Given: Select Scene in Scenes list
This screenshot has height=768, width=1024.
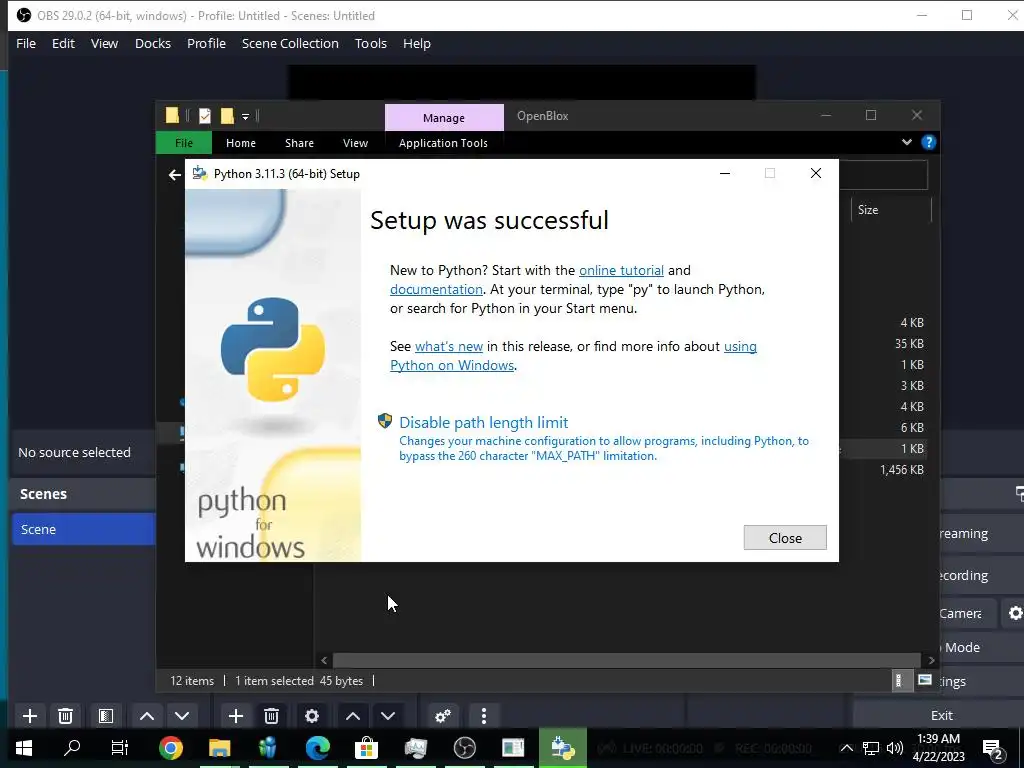Looking at the screenshot, I should pyautogui.click(x=84, y=529).
